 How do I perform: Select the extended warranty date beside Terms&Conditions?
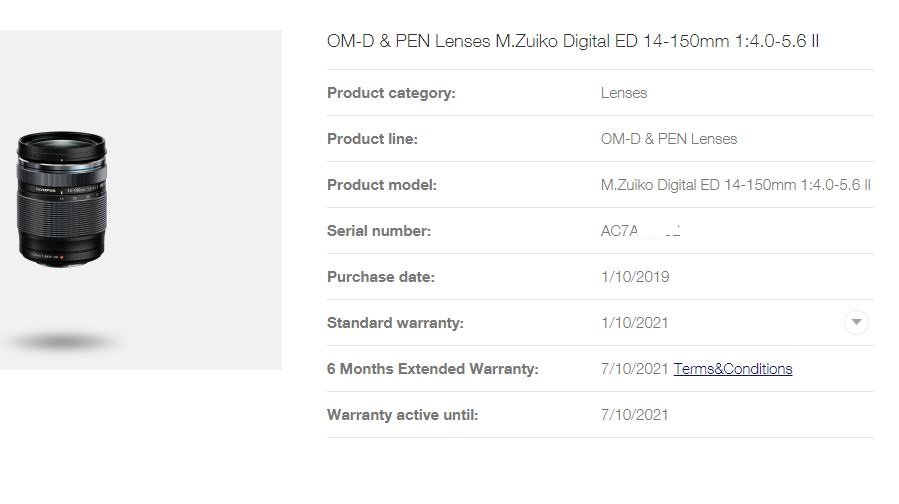(x=635, y=369)
